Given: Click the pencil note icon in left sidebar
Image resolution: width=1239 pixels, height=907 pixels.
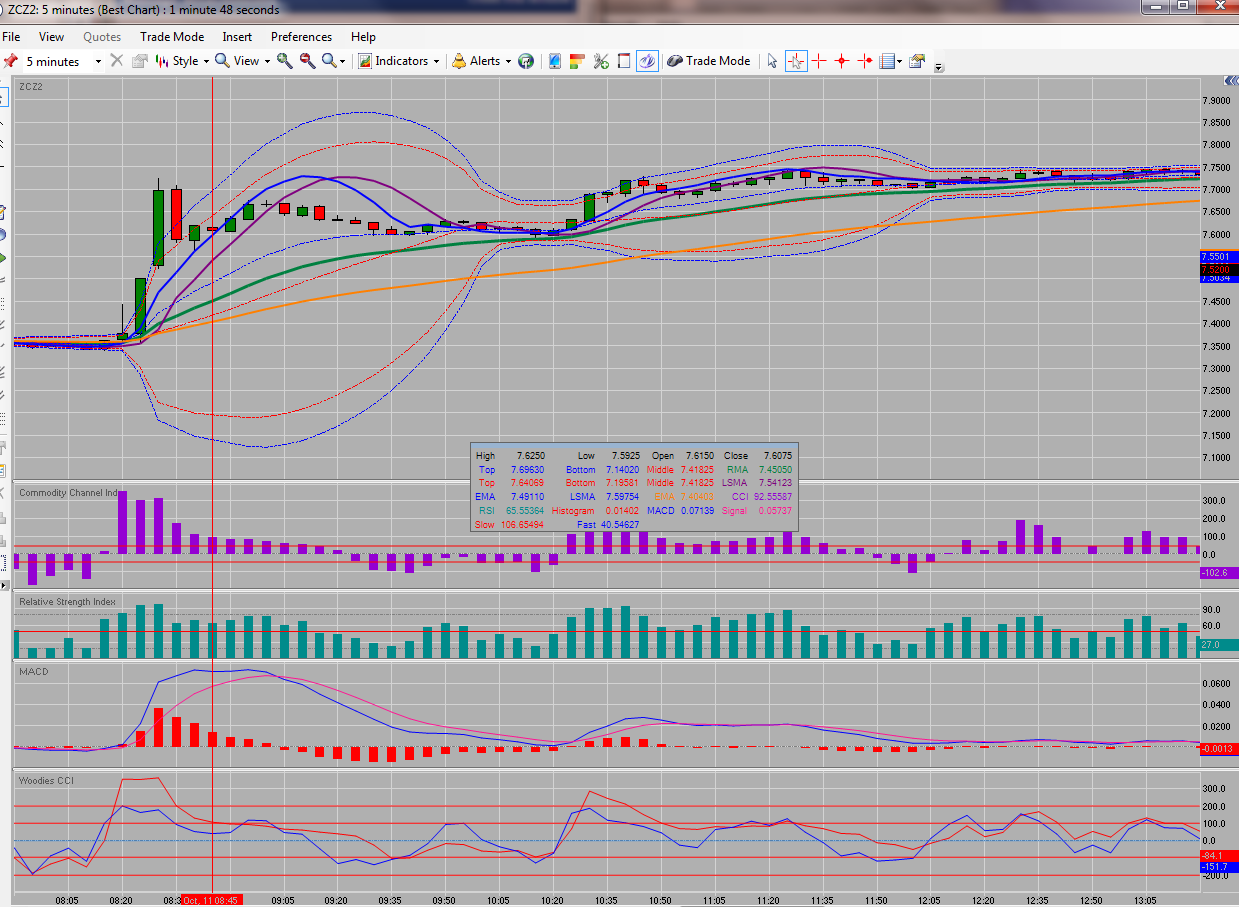Looking at the screenshot, I should pos(4,212).
